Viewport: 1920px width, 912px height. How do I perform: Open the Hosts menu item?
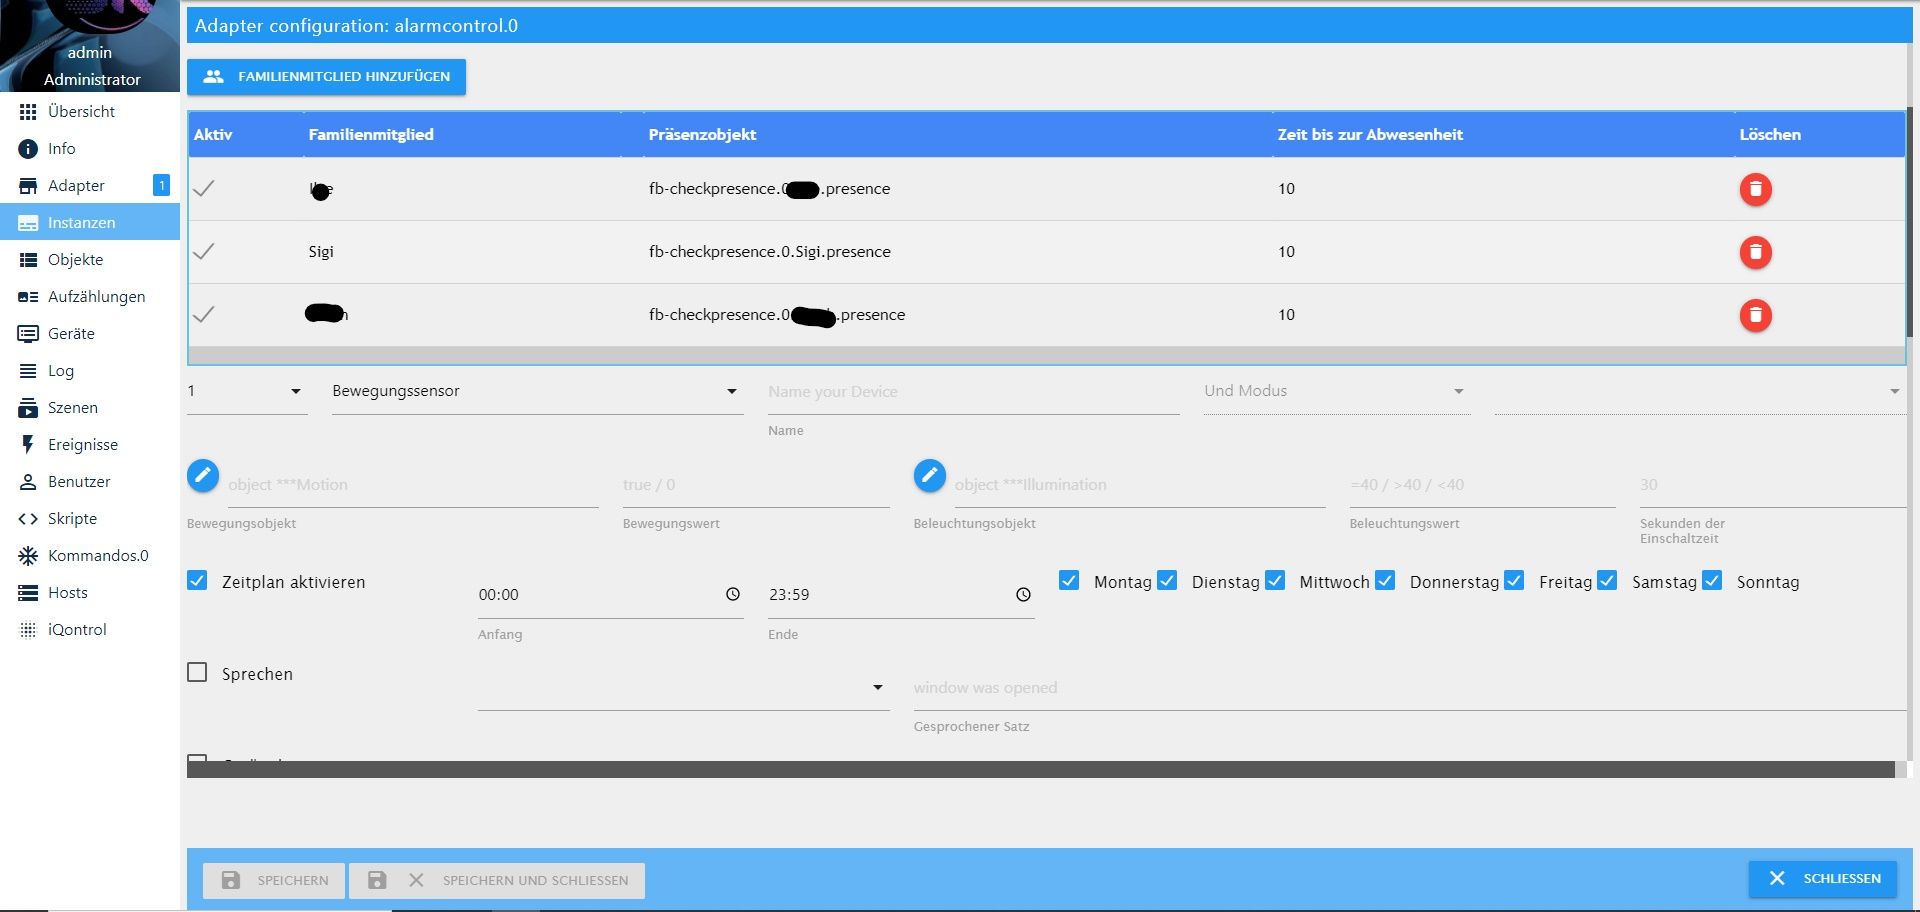(90, 593)
